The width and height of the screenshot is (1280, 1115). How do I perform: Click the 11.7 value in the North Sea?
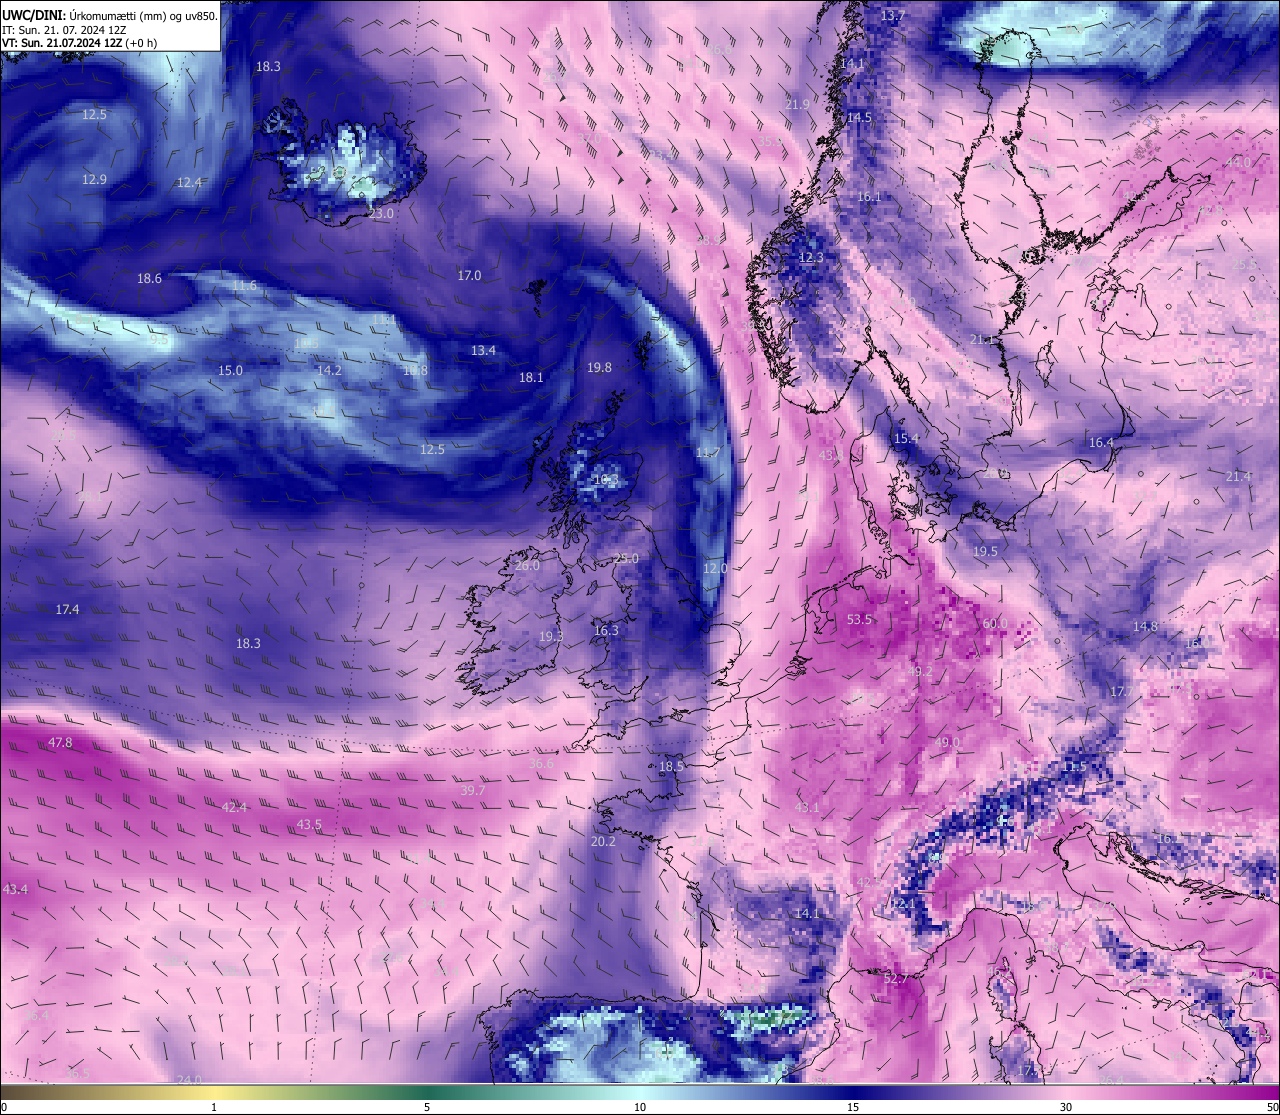[x=707, y=453]
